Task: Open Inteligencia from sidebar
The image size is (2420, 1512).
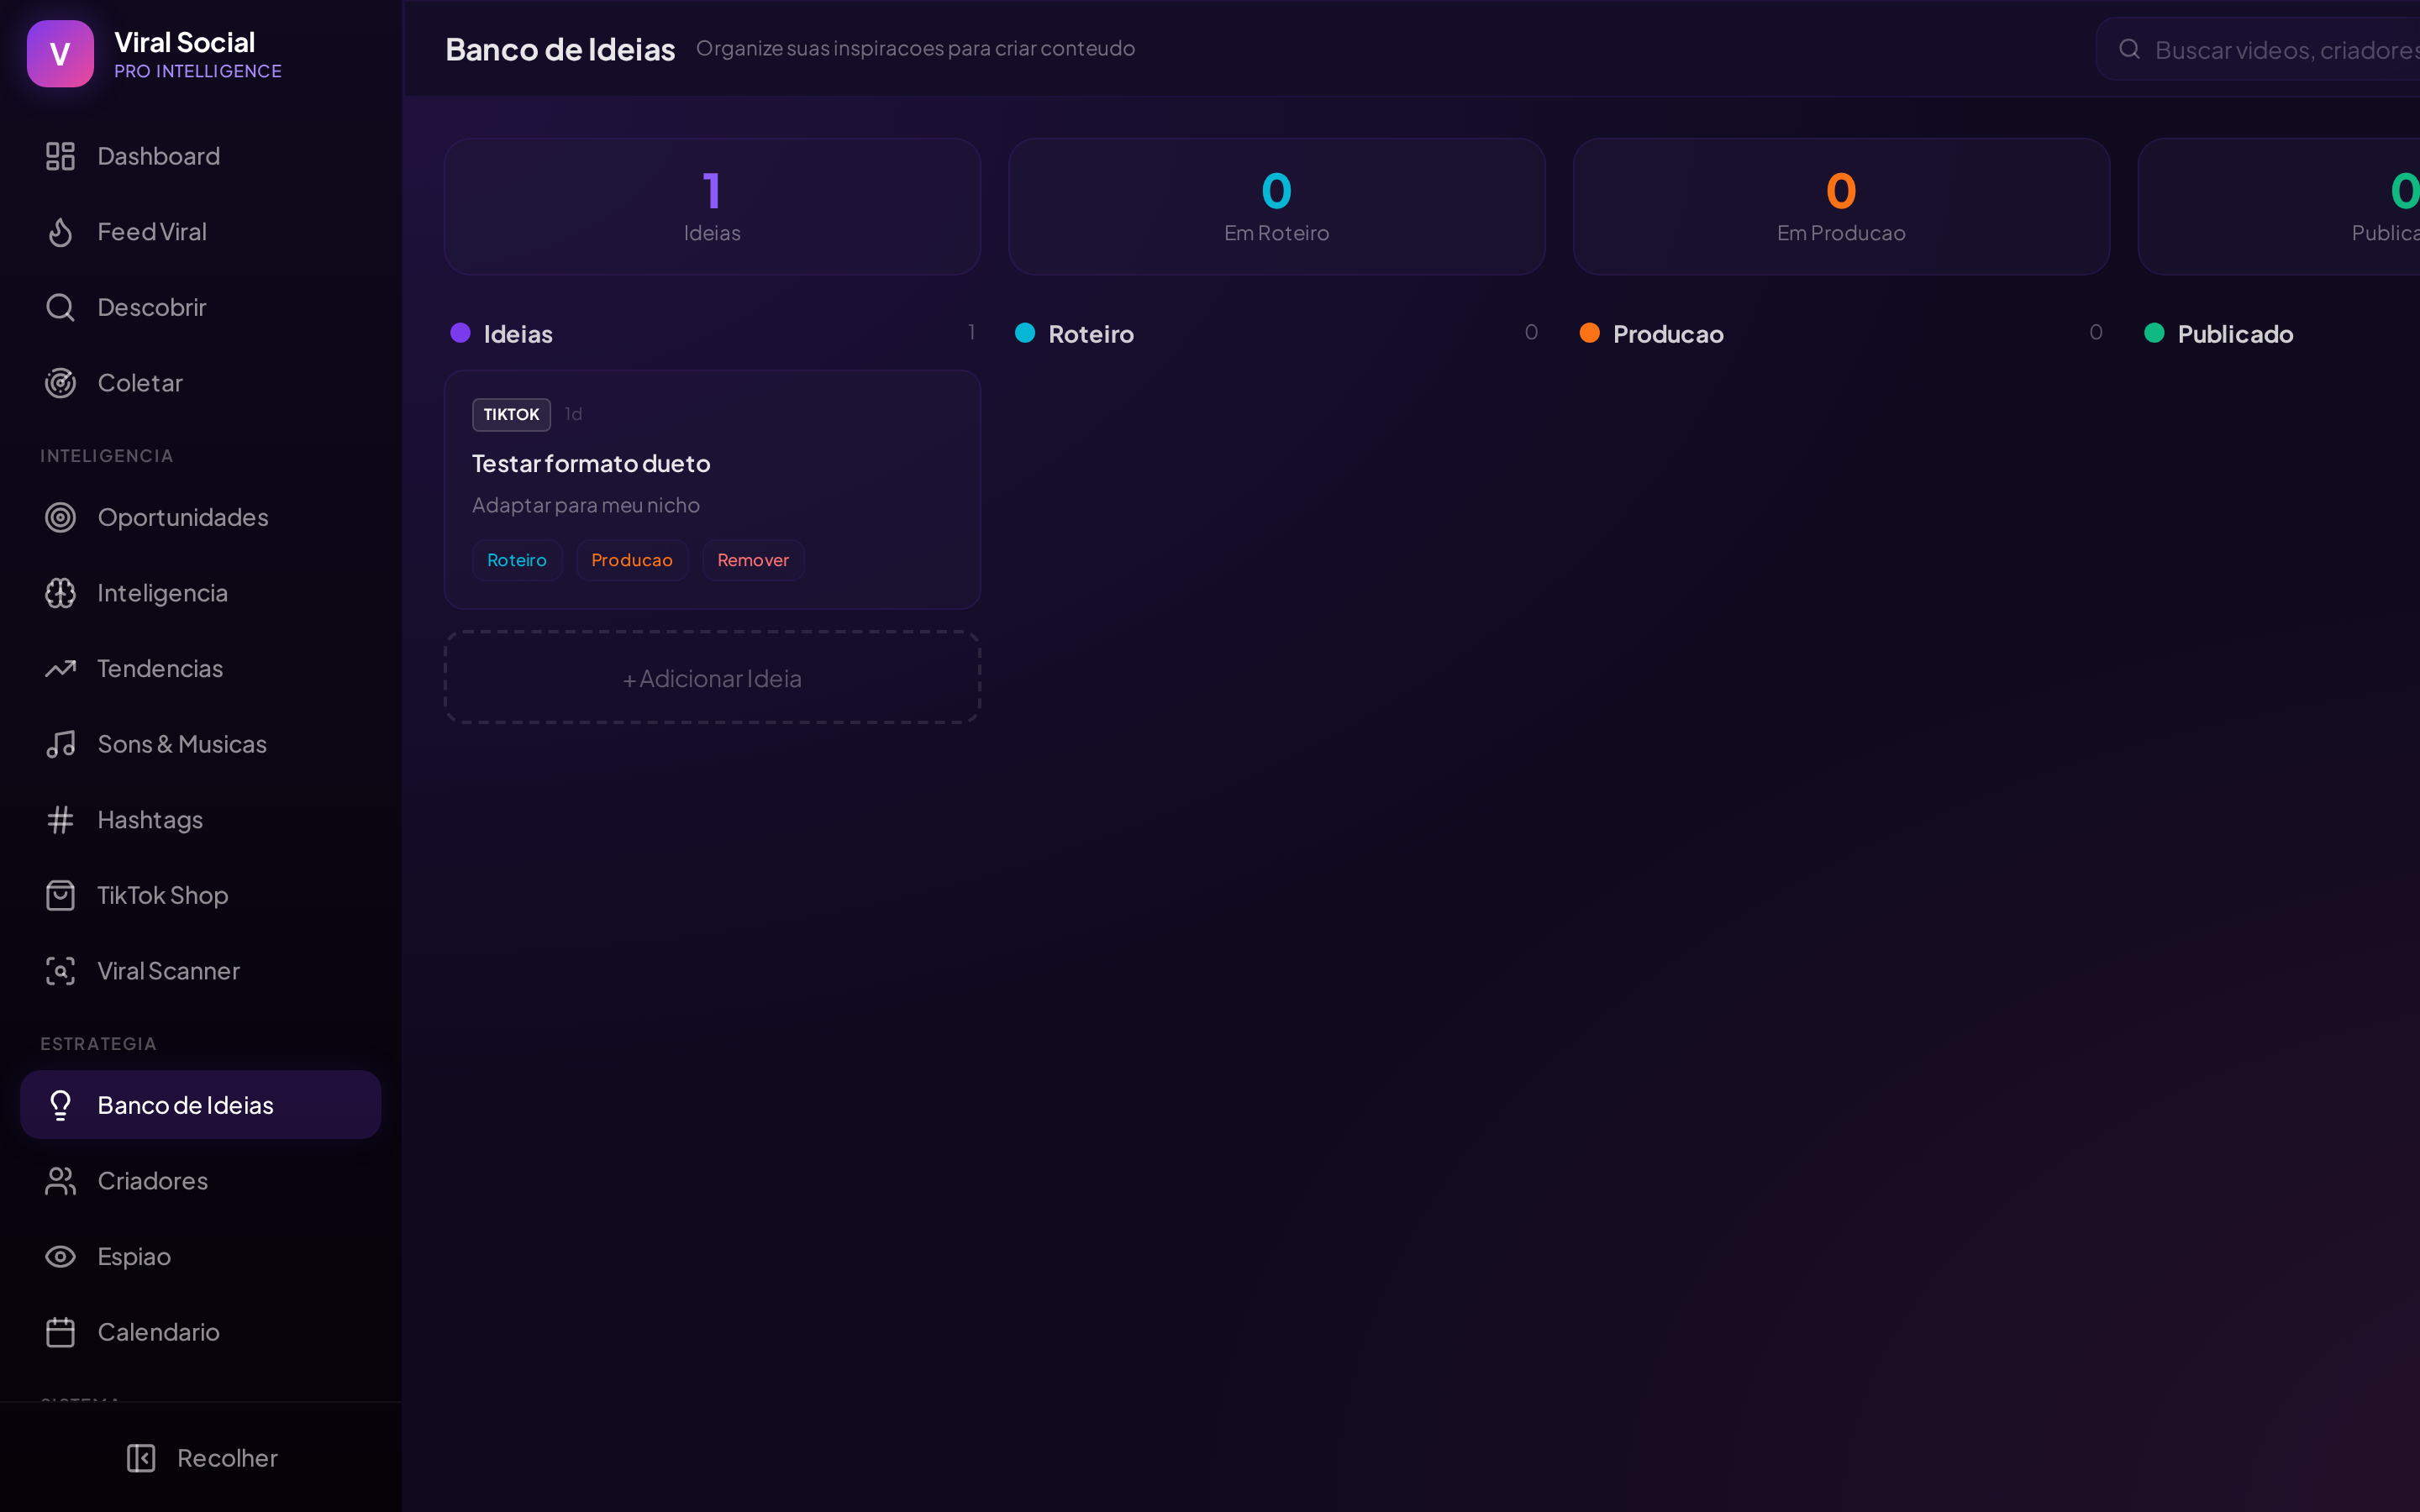Action: [200, 593]
